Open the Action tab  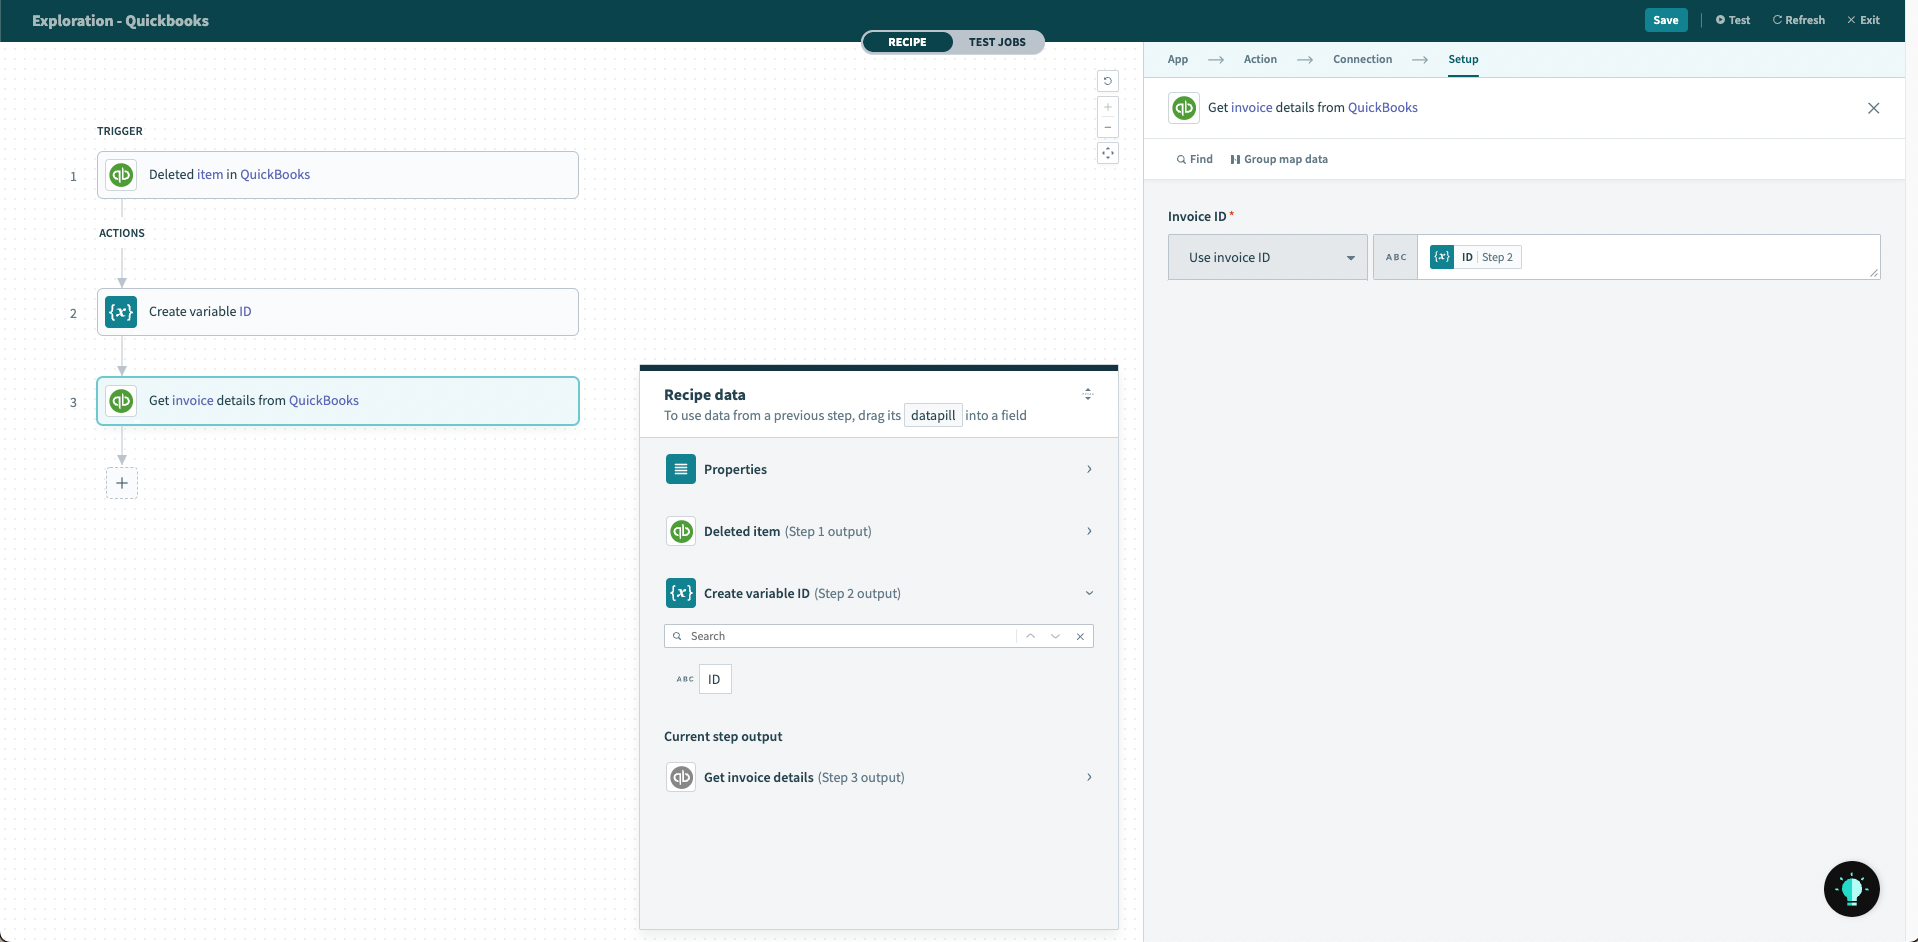(1260, 59)
